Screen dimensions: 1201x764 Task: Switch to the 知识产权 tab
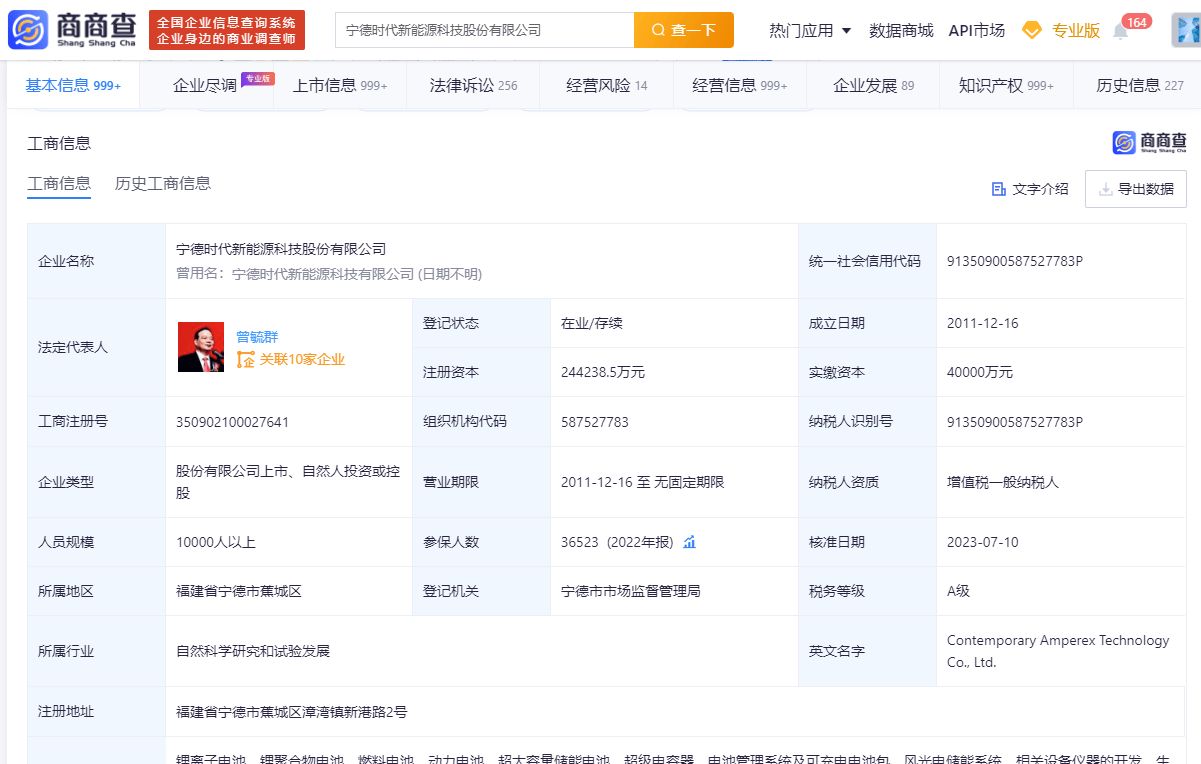1006,85
